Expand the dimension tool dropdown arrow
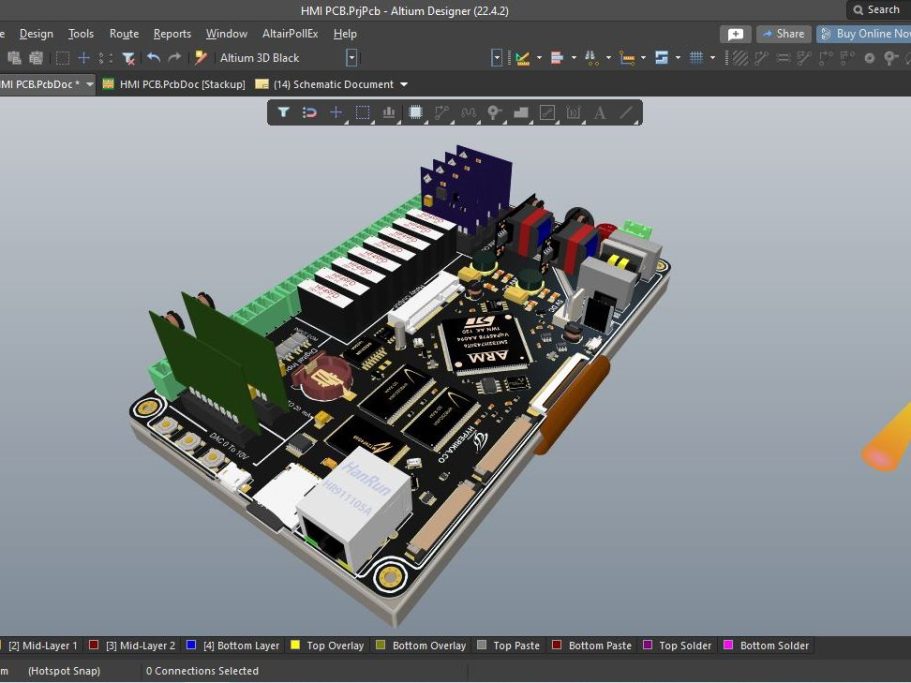911x683 pixels. [539, 57]
